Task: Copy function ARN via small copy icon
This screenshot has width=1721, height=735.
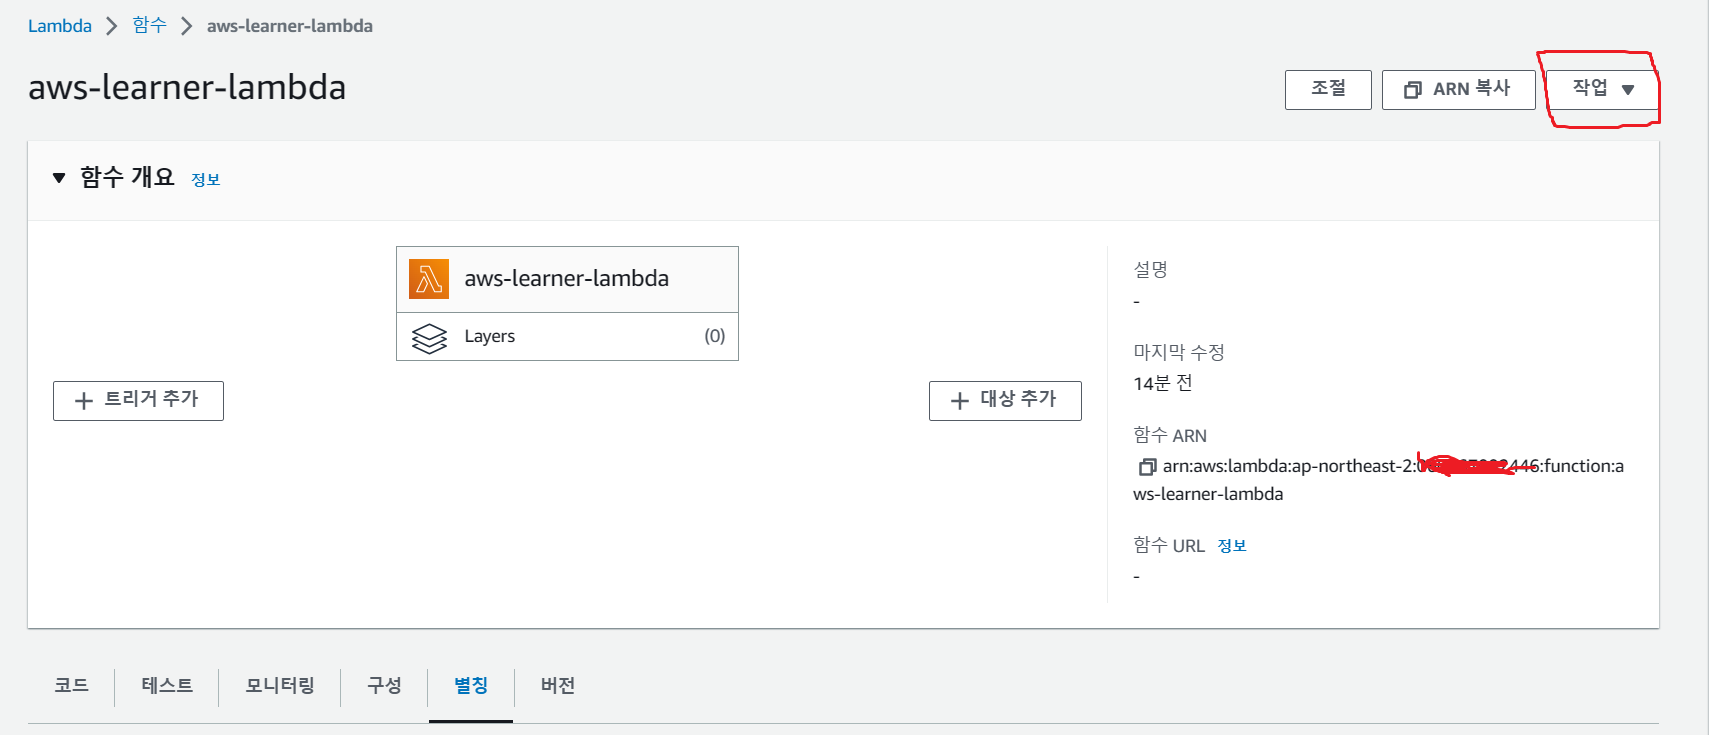Action: click(x=1147, y=467)
